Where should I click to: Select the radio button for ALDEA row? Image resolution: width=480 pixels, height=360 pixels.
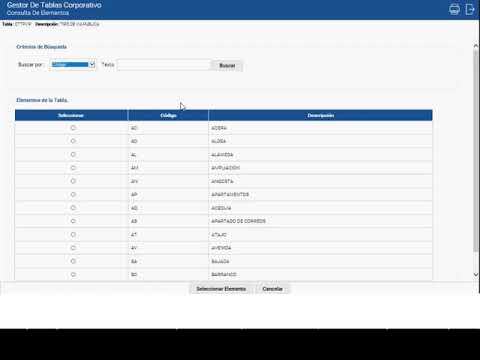[x=73, y=141]
